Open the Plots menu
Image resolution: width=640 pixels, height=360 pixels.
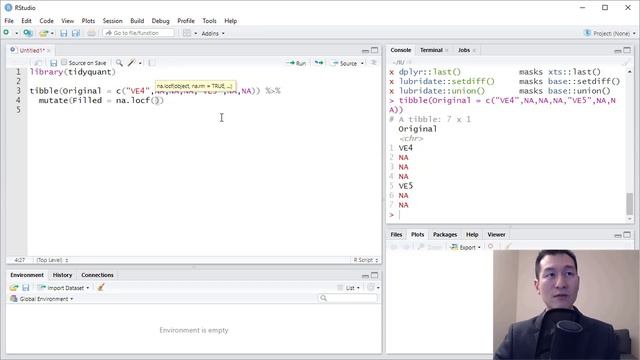(88, 21)
